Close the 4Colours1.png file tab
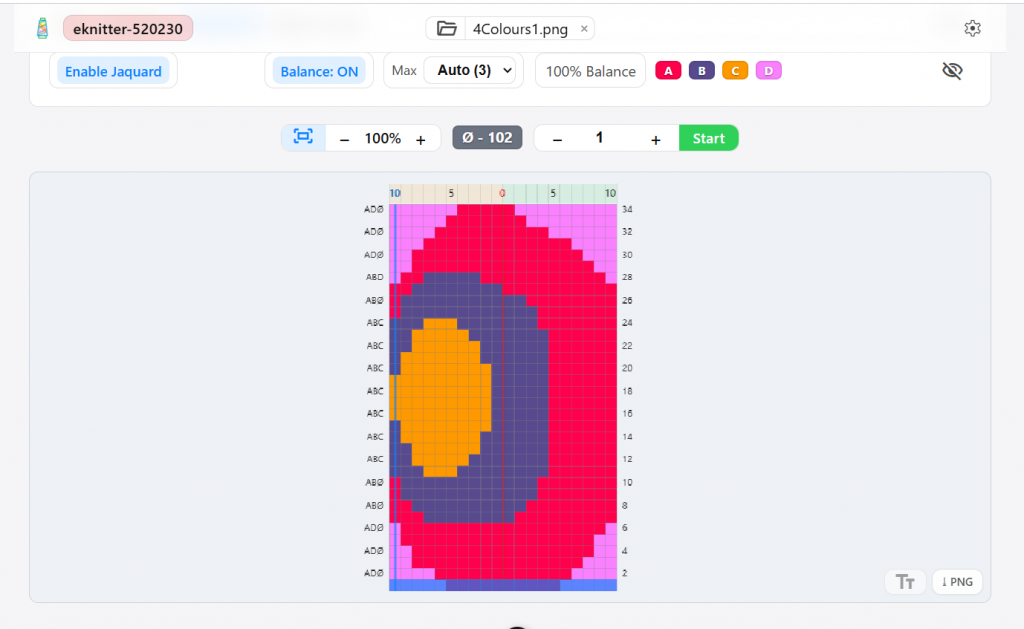Image resolution: width=1024 pixels, height=629 pixels. click(584, 29)
